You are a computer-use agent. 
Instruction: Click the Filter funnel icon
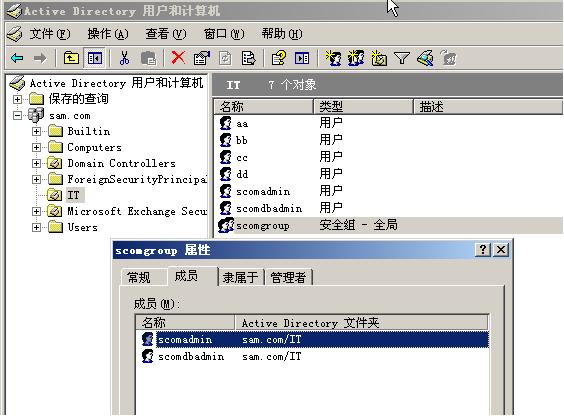pos(401,58)
